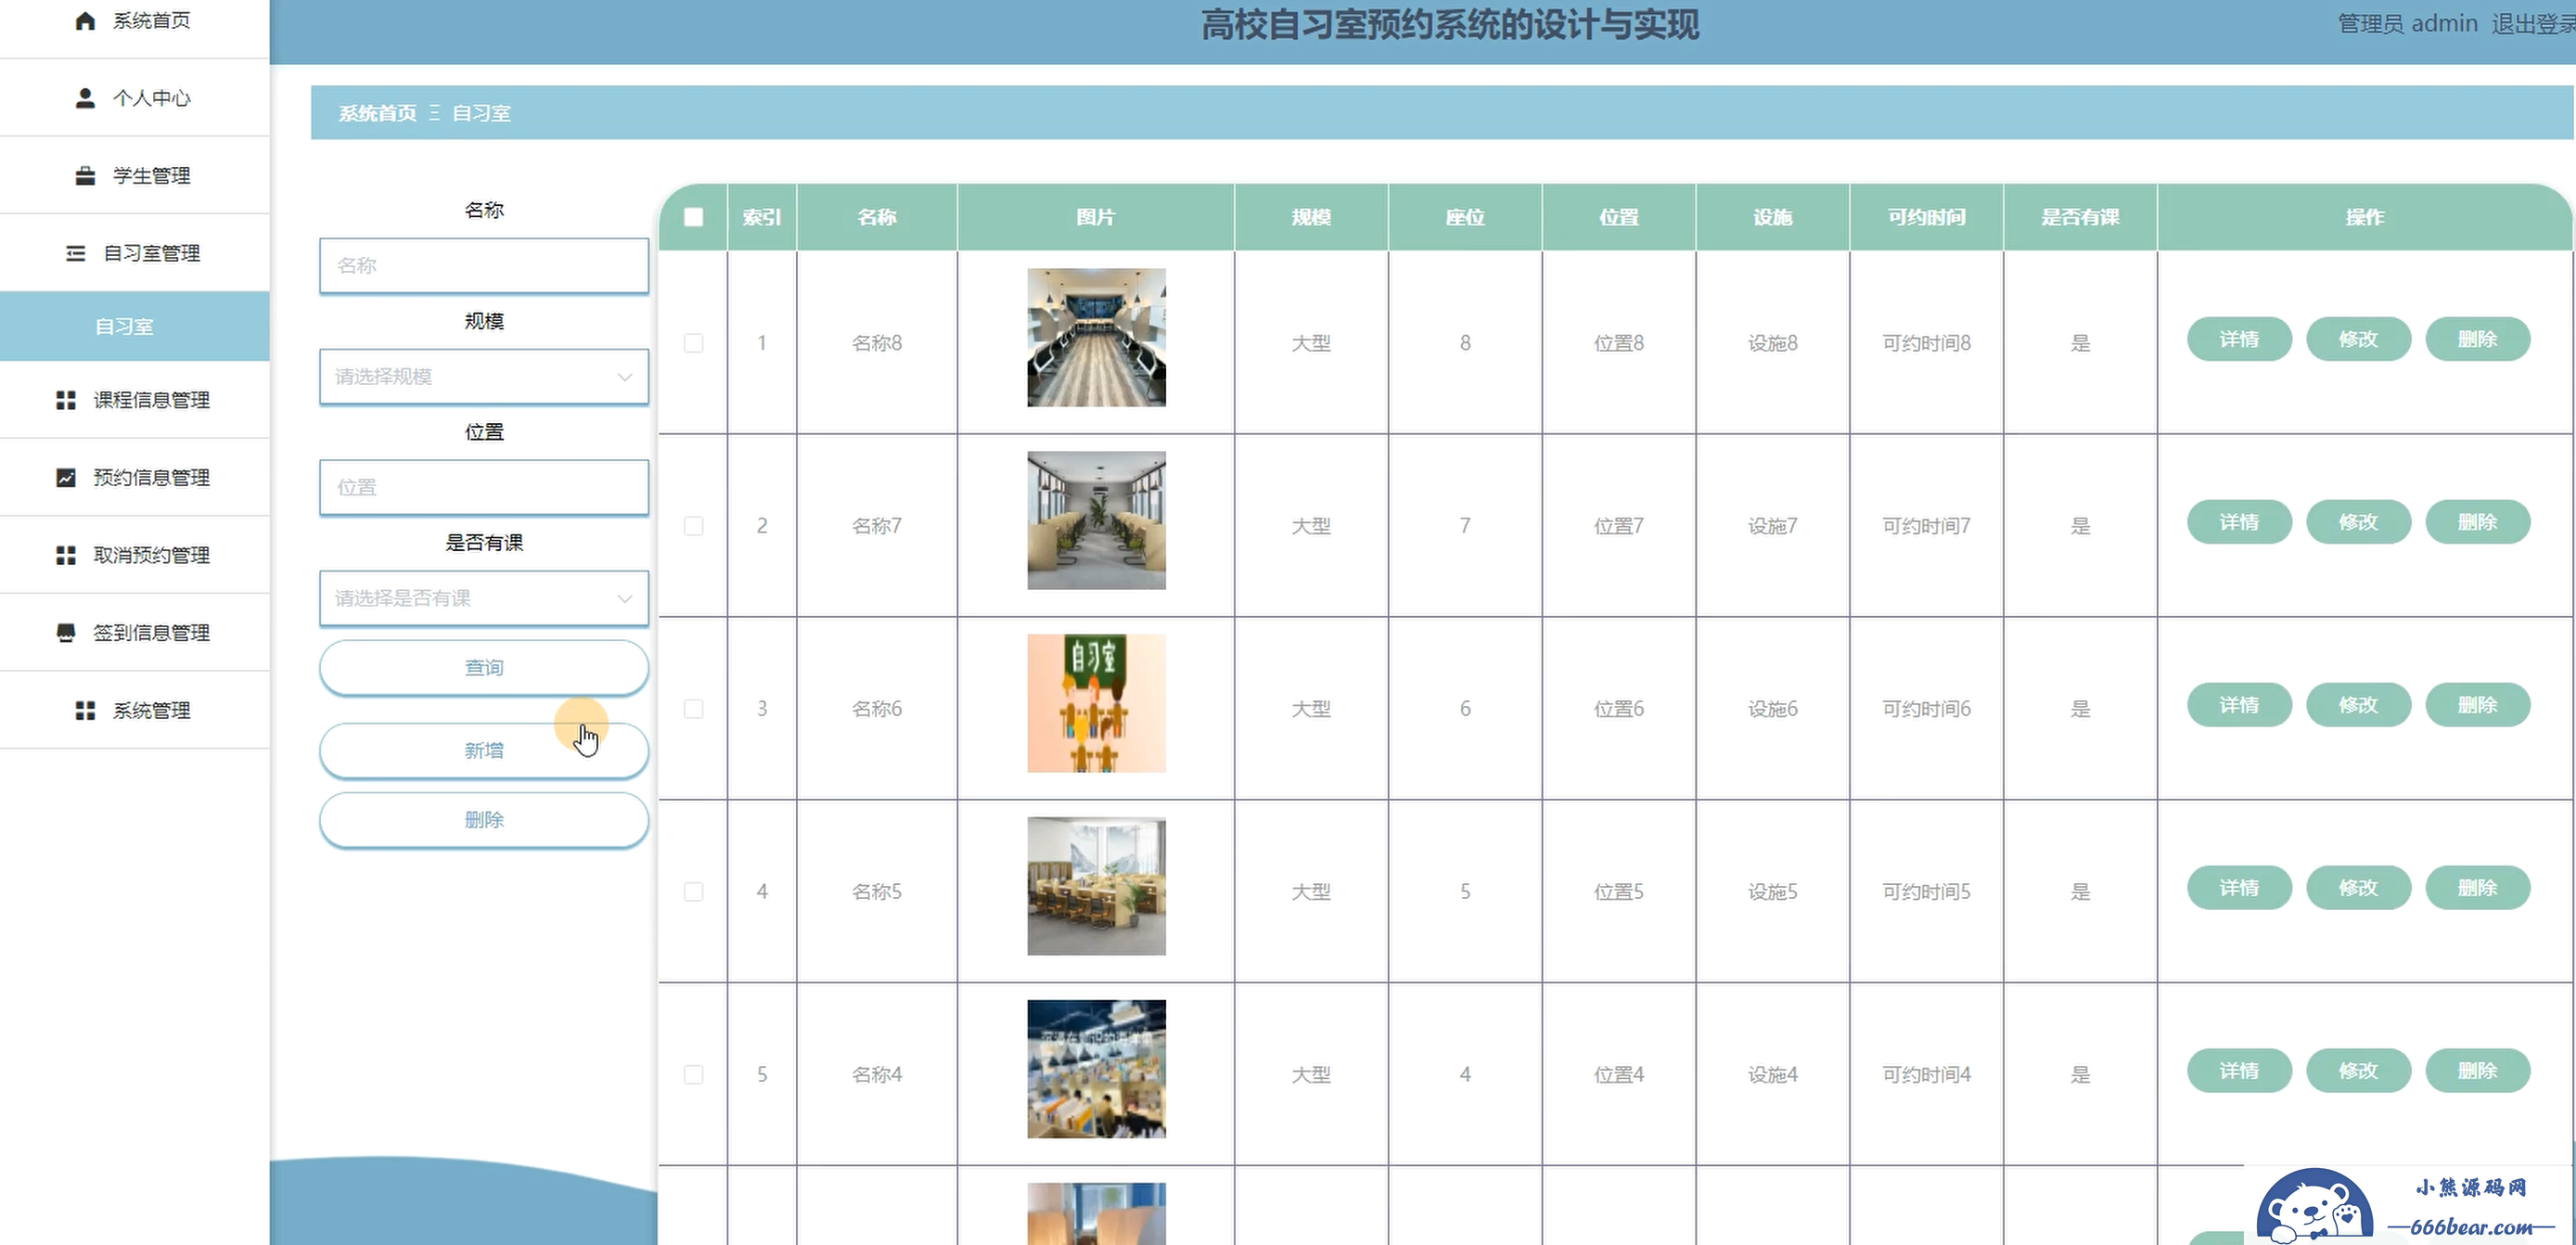2576x1245 pixels.
Task: Click 删除 for 名称4 row
Action: pos(2478,1071)
